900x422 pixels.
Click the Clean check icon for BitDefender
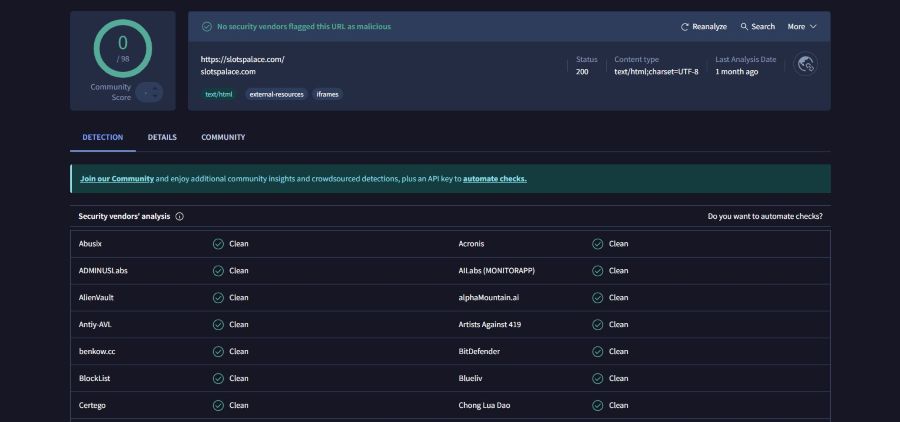click(598, 351)
